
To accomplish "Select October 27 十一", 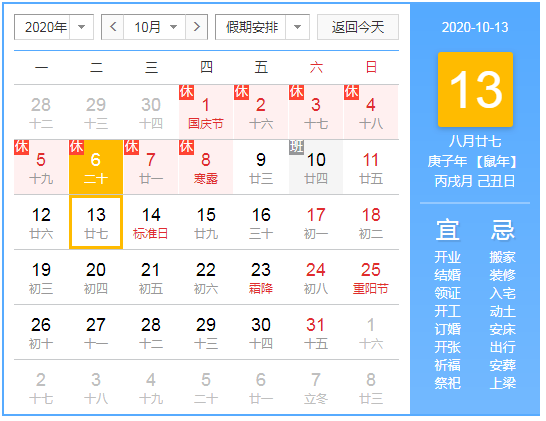I will [x=96, y=333].
